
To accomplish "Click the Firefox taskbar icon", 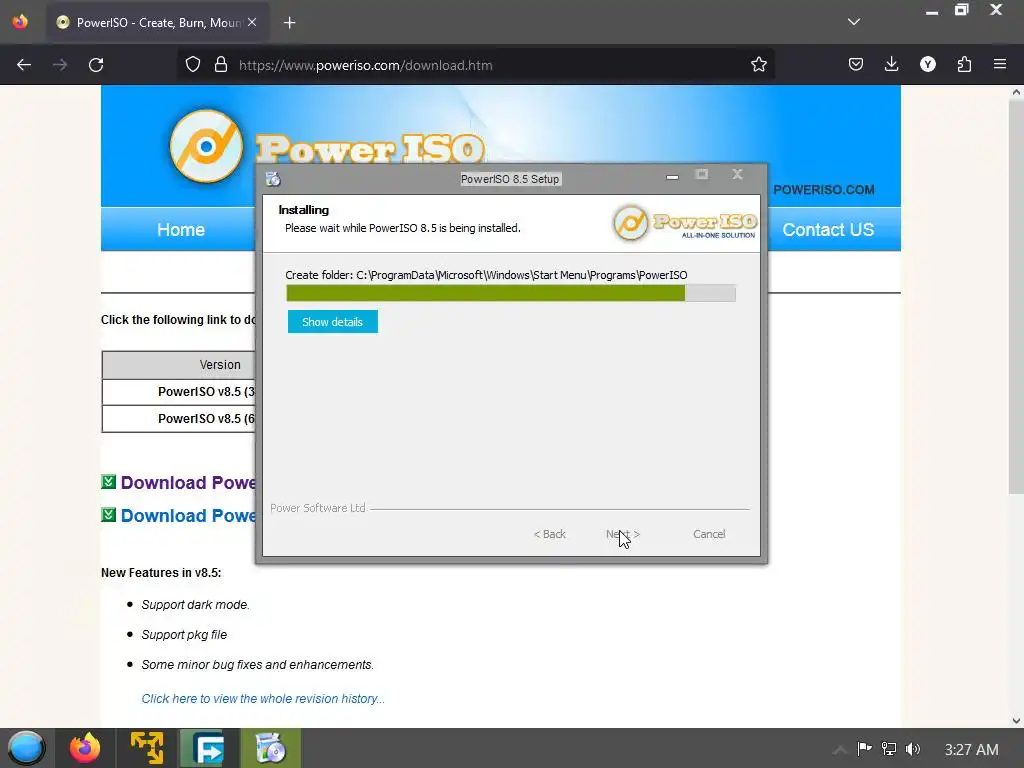I will pos(86,748).
